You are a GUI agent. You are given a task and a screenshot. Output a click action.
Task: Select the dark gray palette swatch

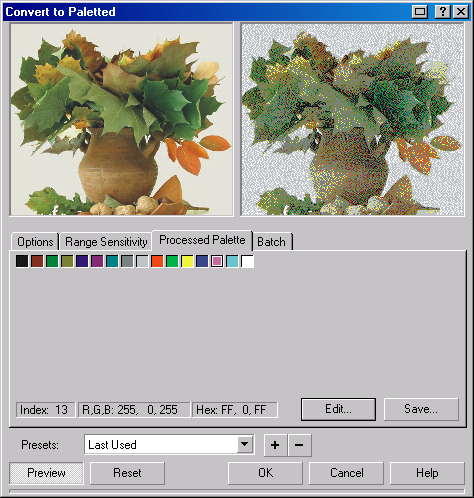coord(127,261)
